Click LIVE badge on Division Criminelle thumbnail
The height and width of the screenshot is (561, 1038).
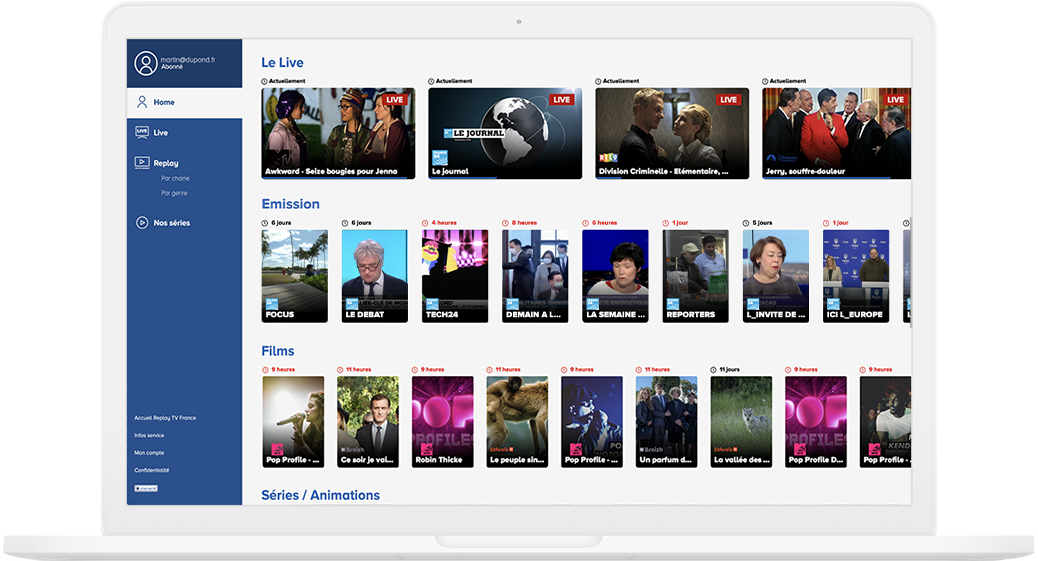pyautogui.click(x=728, y=100)
